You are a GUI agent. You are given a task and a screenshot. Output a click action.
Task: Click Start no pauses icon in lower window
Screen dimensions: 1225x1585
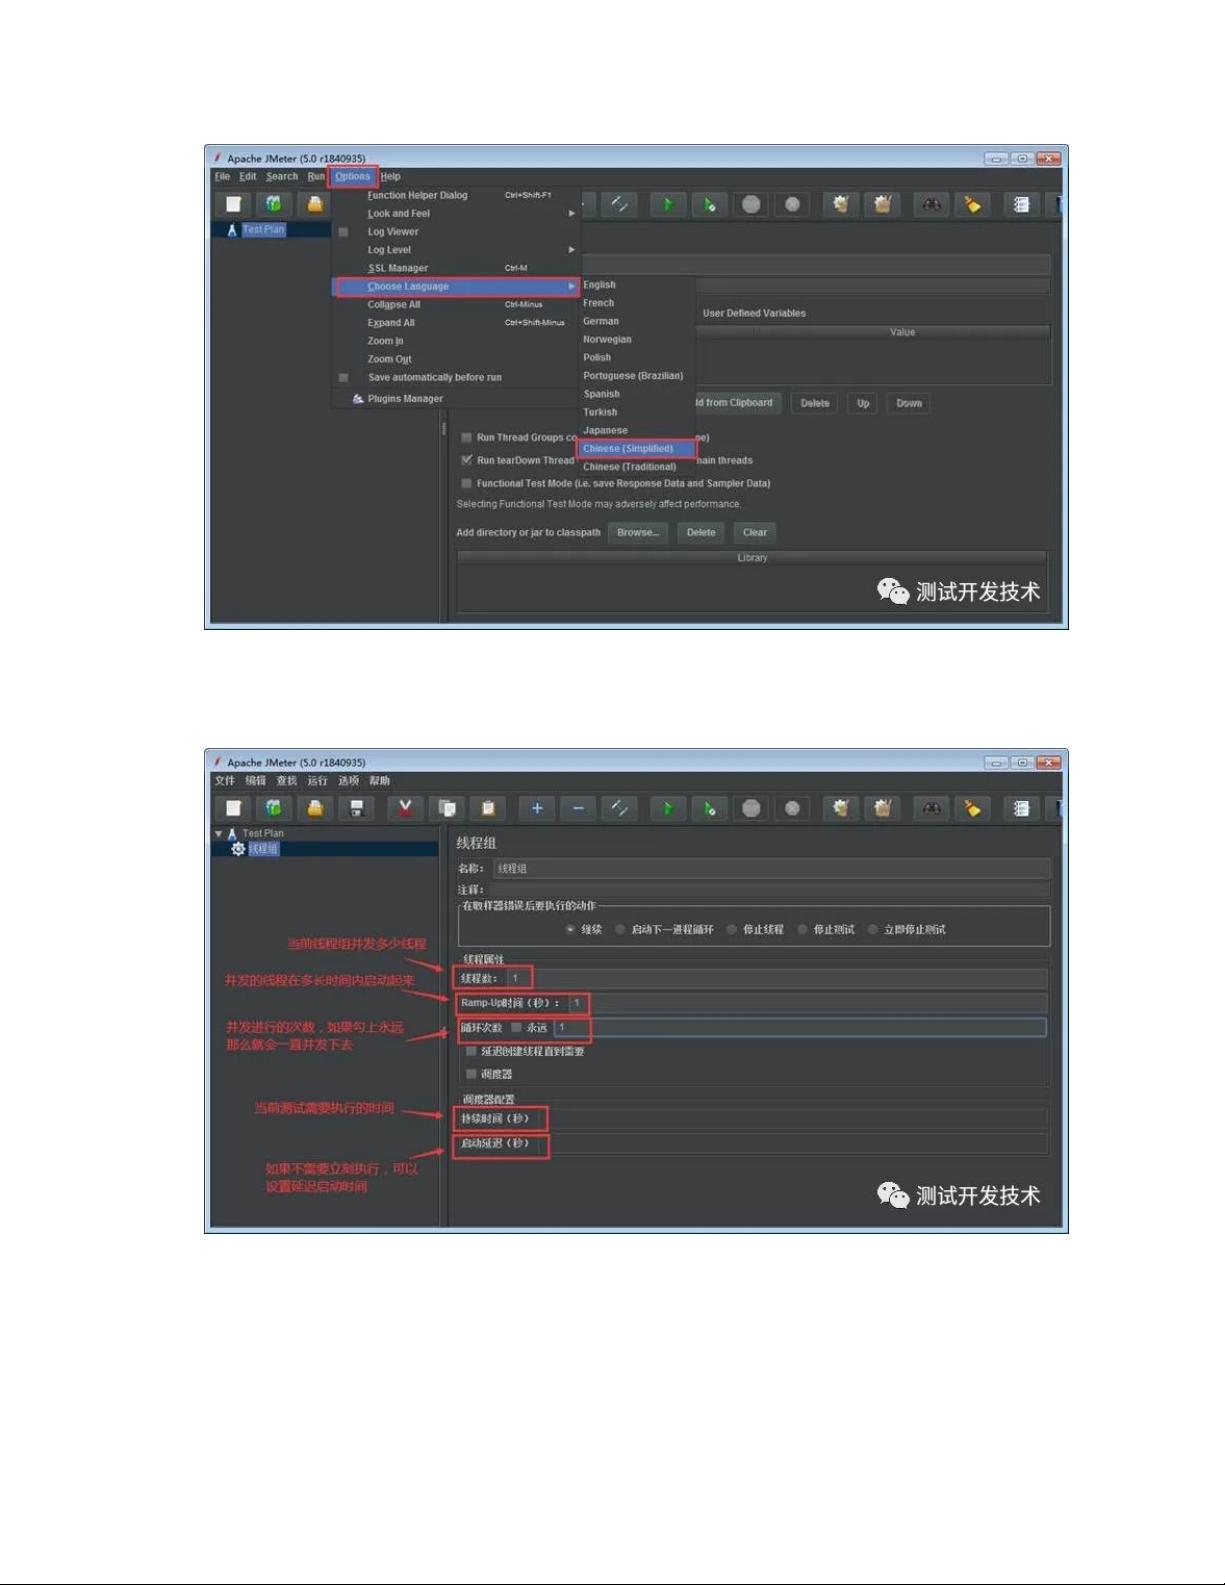pos(709,808)
